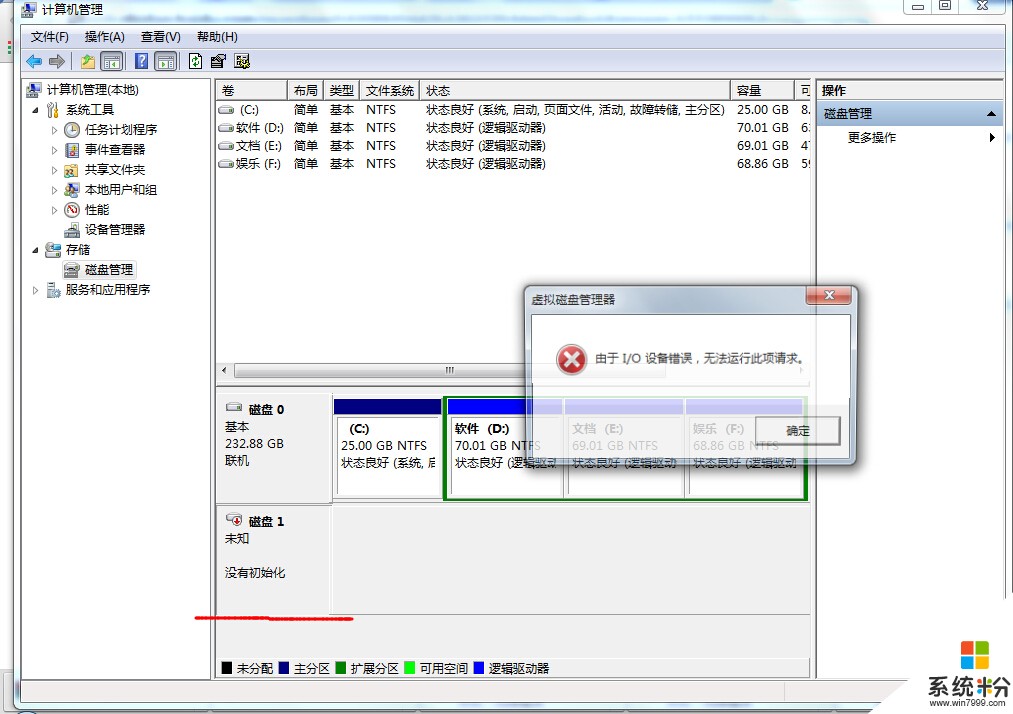Select the 磁盘管理 node in the tree
1013x714 pixels.
point(110,269)
